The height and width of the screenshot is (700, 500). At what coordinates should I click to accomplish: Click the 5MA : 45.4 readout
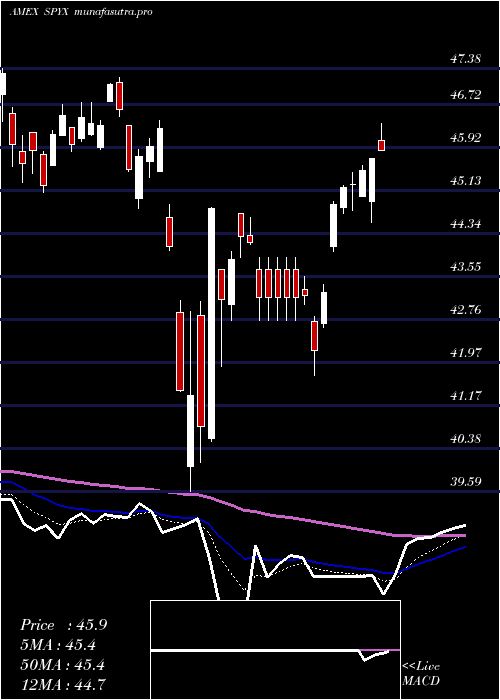(58, 645)
